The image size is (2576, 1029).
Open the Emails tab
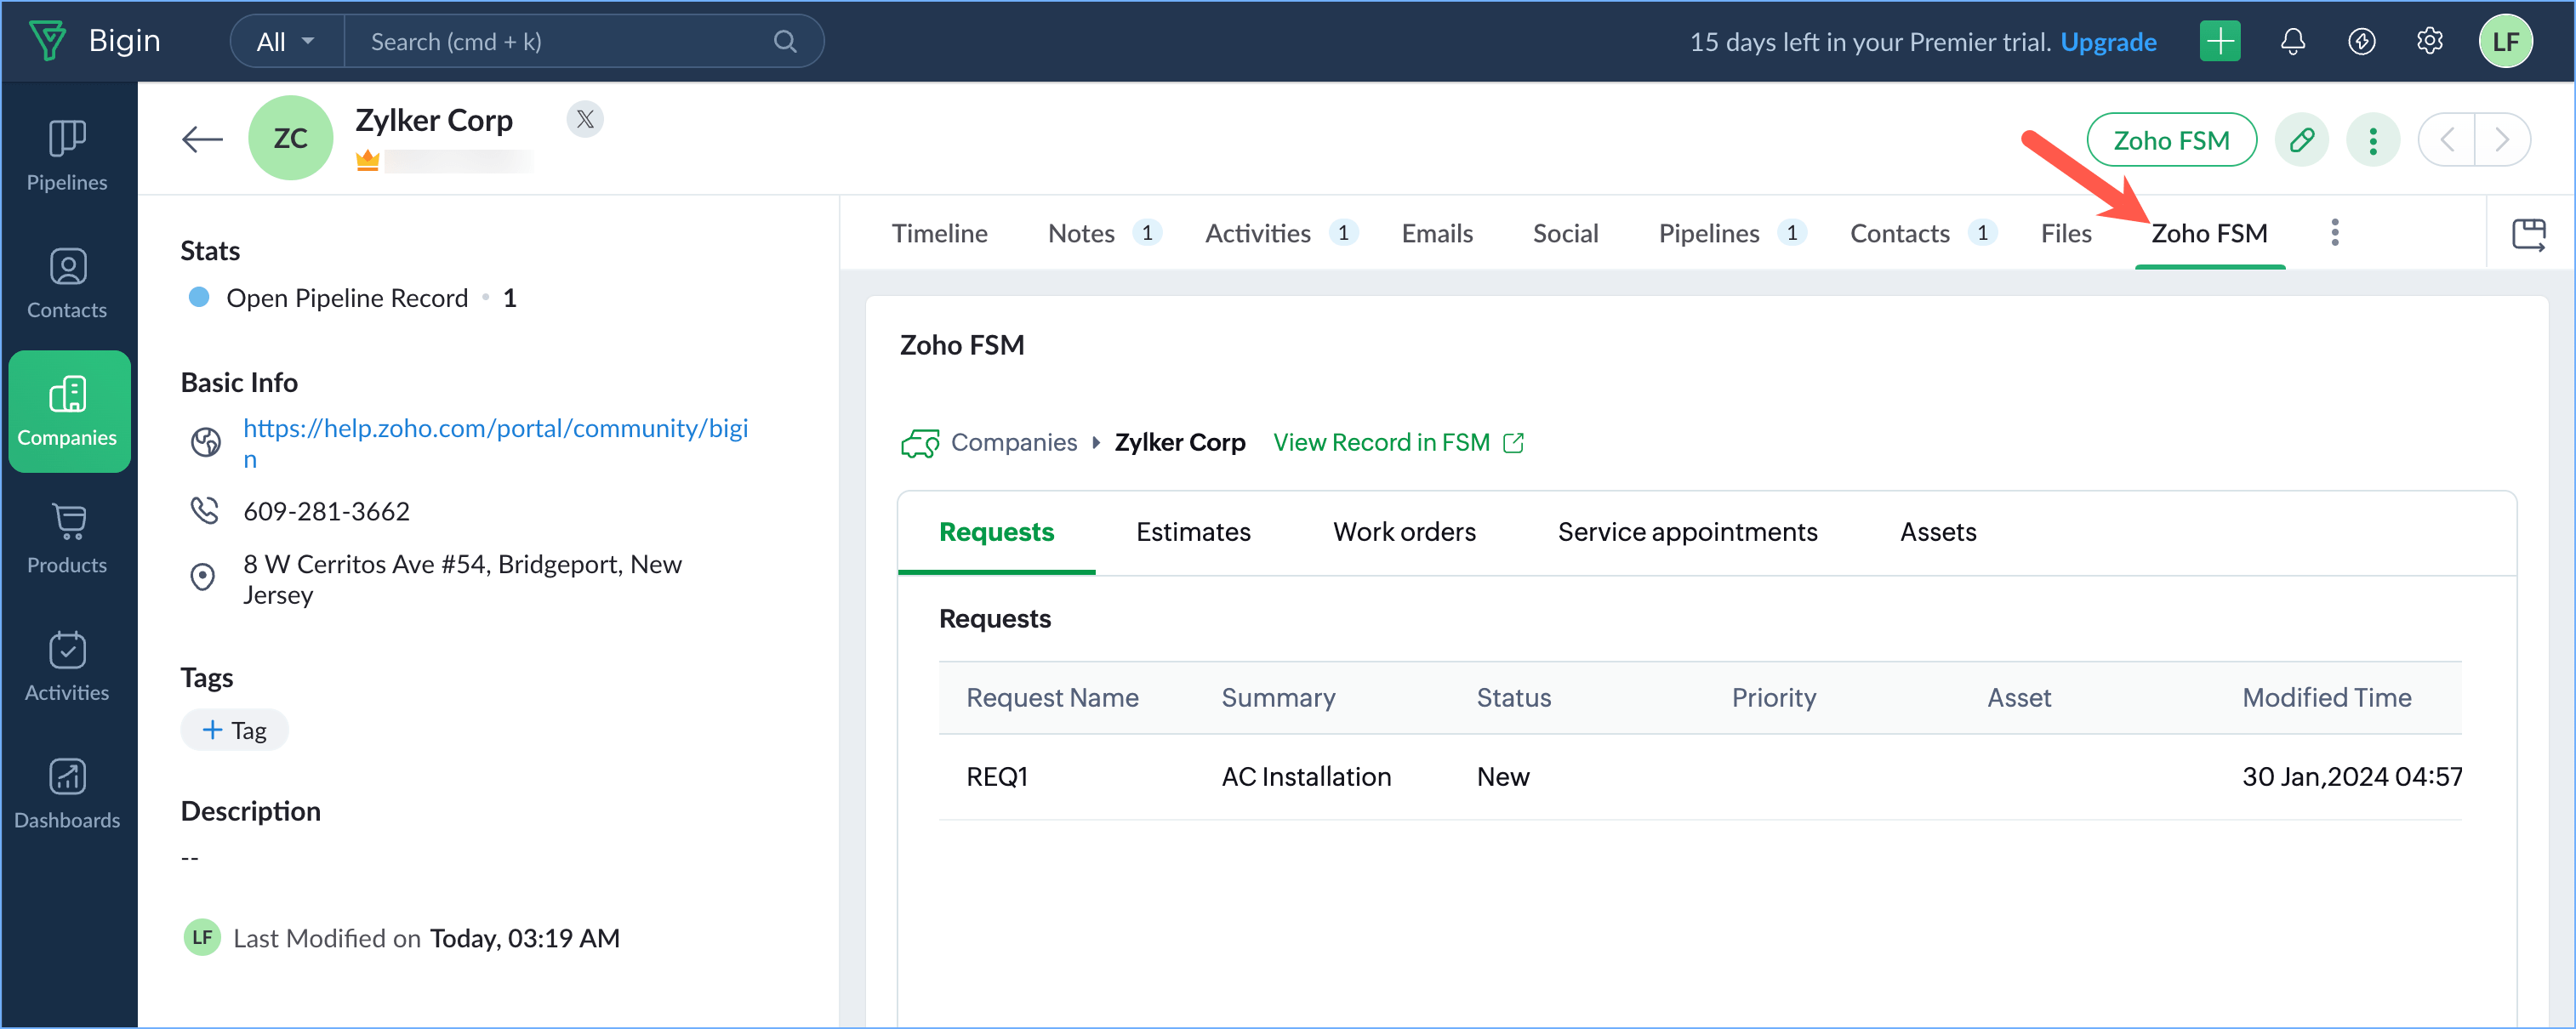pyautogui.click(x=1436, y=233)
